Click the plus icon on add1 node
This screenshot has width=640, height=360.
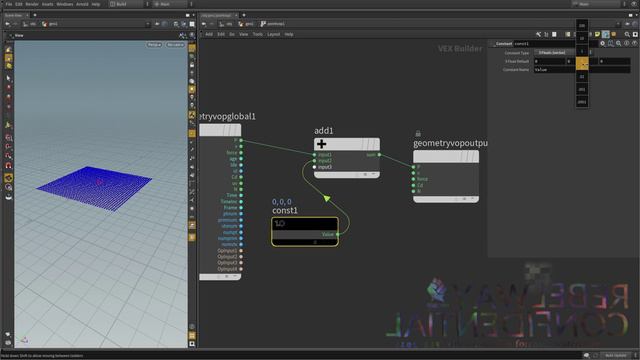(321, 144)
